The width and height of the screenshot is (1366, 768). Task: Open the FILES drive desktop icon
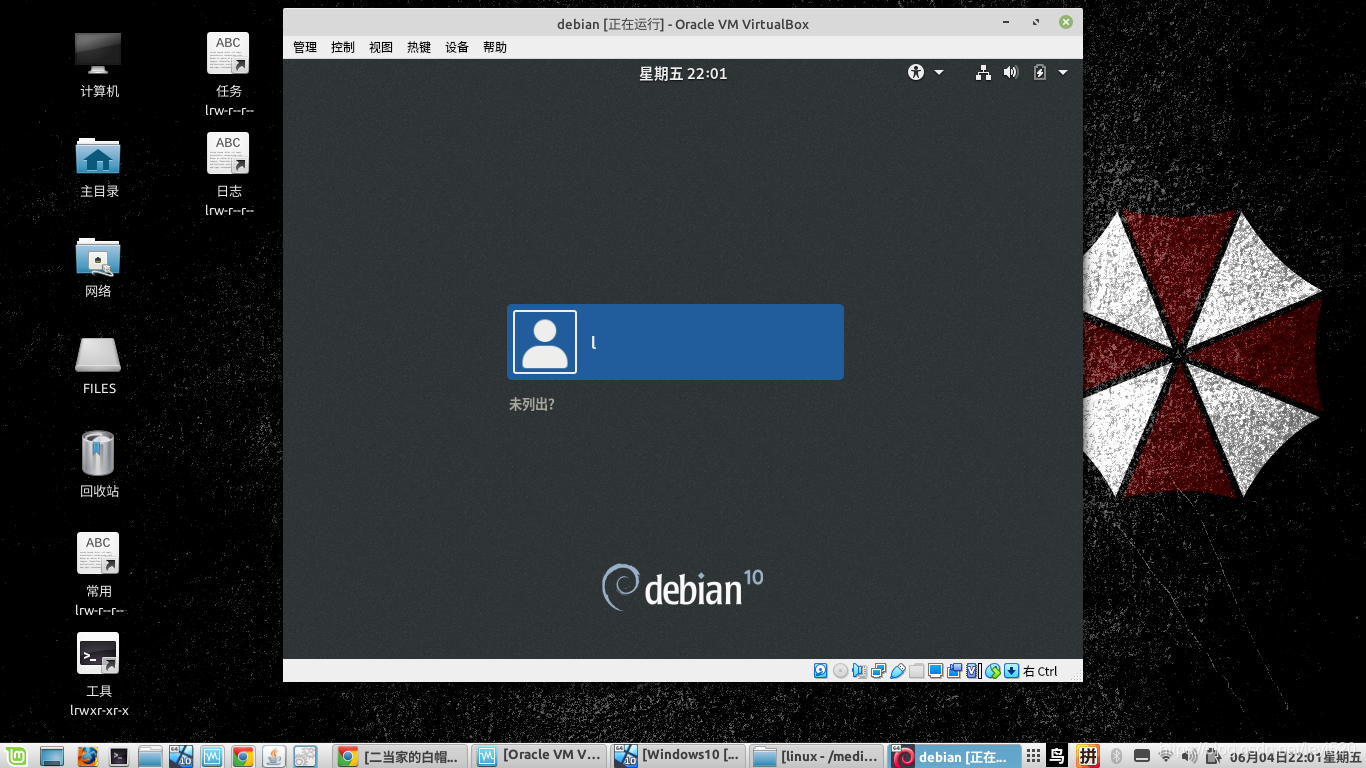tap(99, 366)
